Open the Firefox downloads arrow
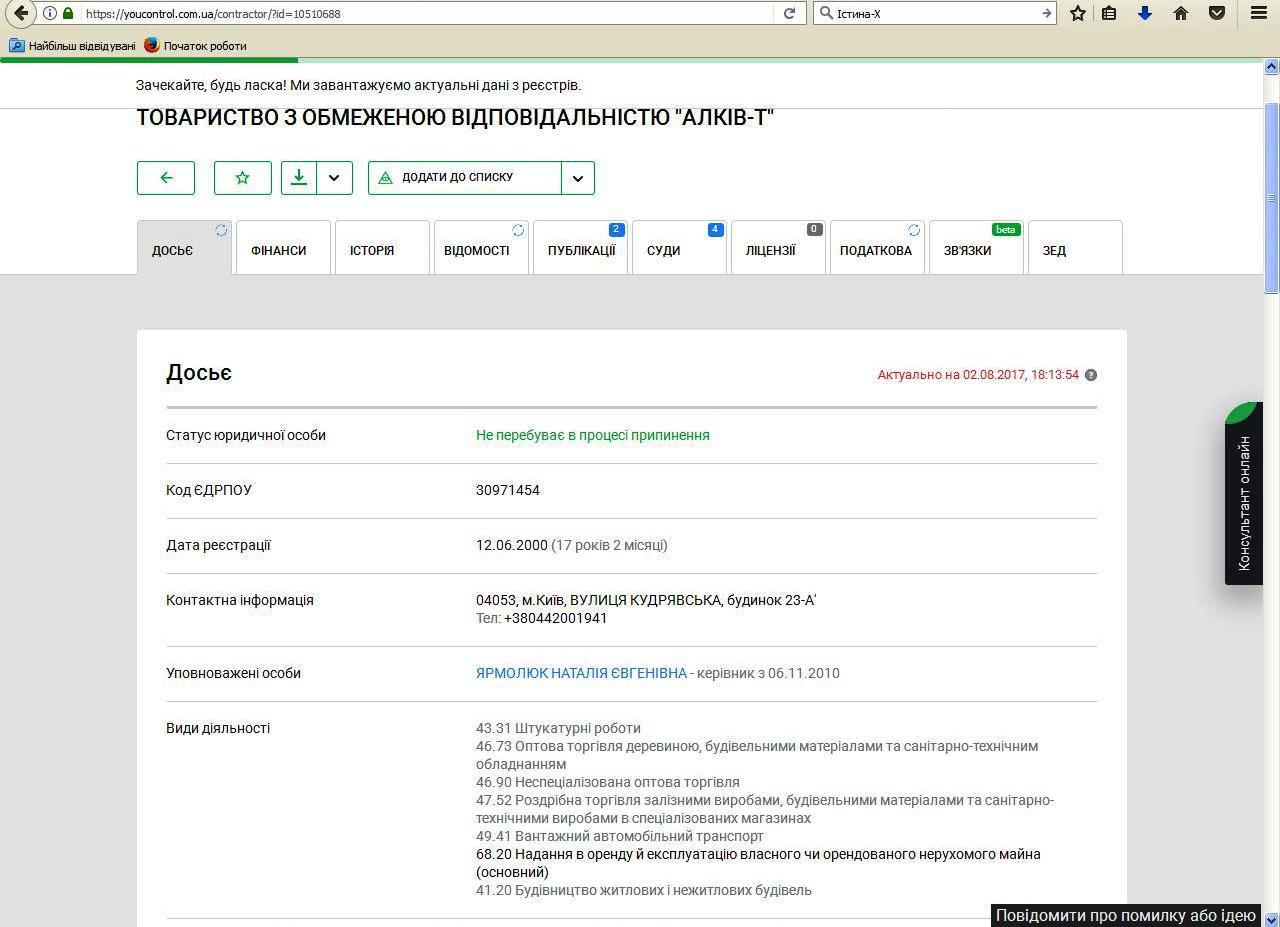This screenshot has height=927, width=1280. point(1145,14)
